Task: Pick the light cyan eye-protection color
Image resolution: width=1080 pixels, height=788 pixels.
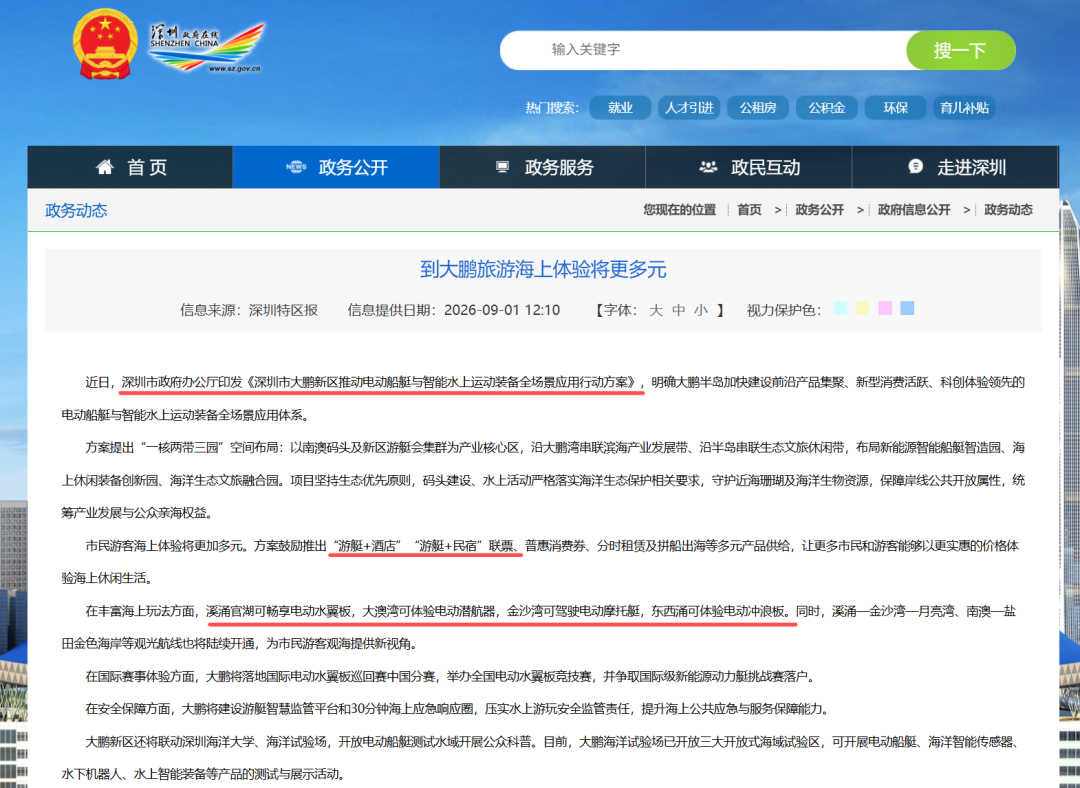Action: [840, 308]
